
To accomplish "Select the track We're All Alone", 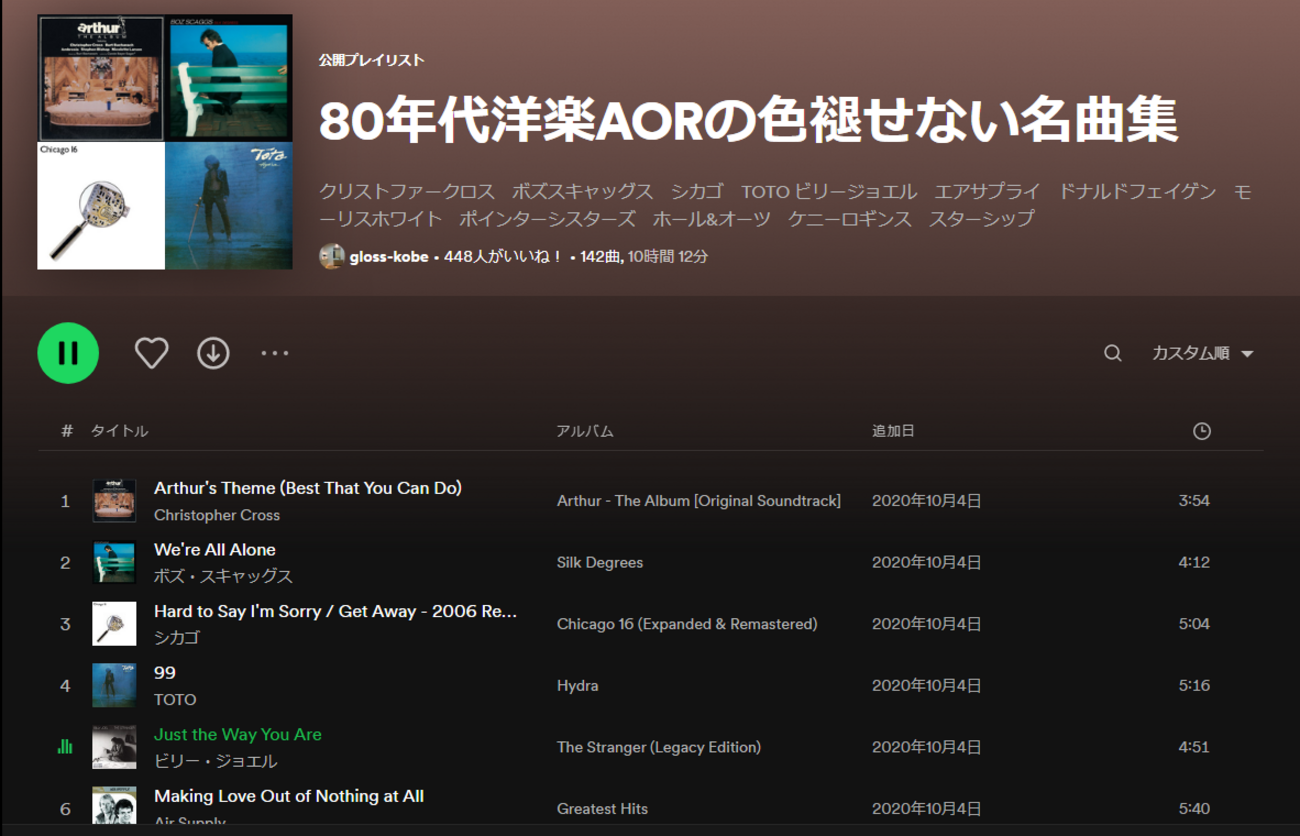I will coord(215,550).
